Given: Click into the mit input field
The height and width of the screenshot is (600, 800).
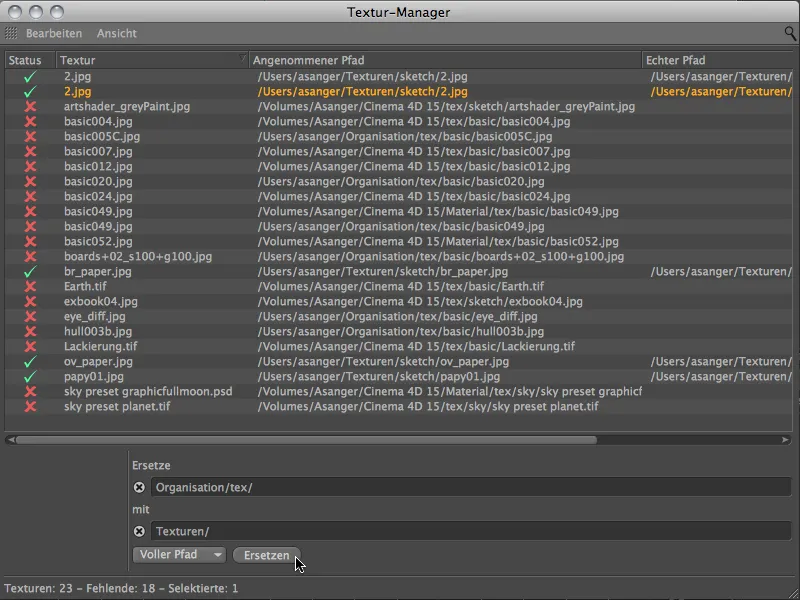Looking at the screenshot, I should click(470, 531).
